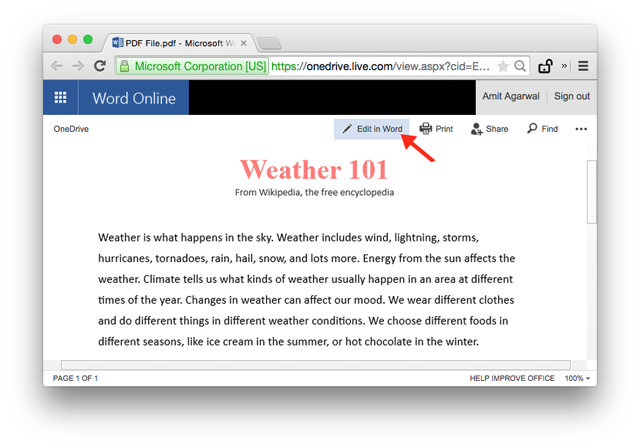
Task: Click the zoom magnifier icon in address bar
Action: [520, 66]
